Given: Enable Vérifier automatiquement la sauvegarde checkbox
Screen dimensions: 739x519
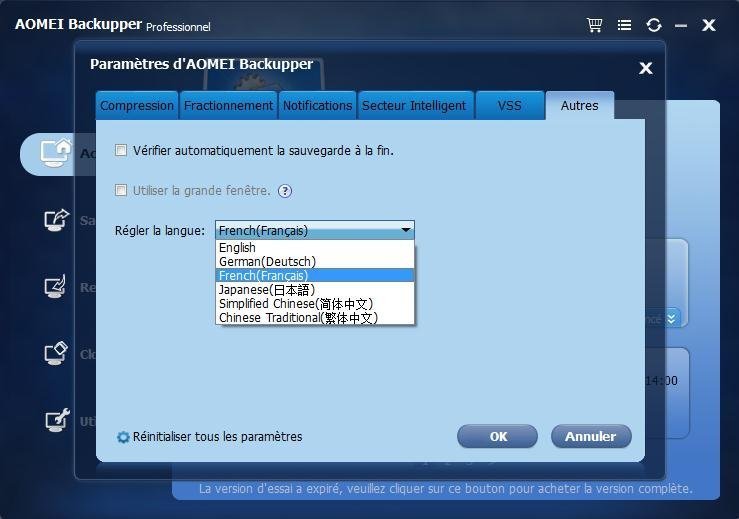Looking at the screenshot, I should coord(121,150).
